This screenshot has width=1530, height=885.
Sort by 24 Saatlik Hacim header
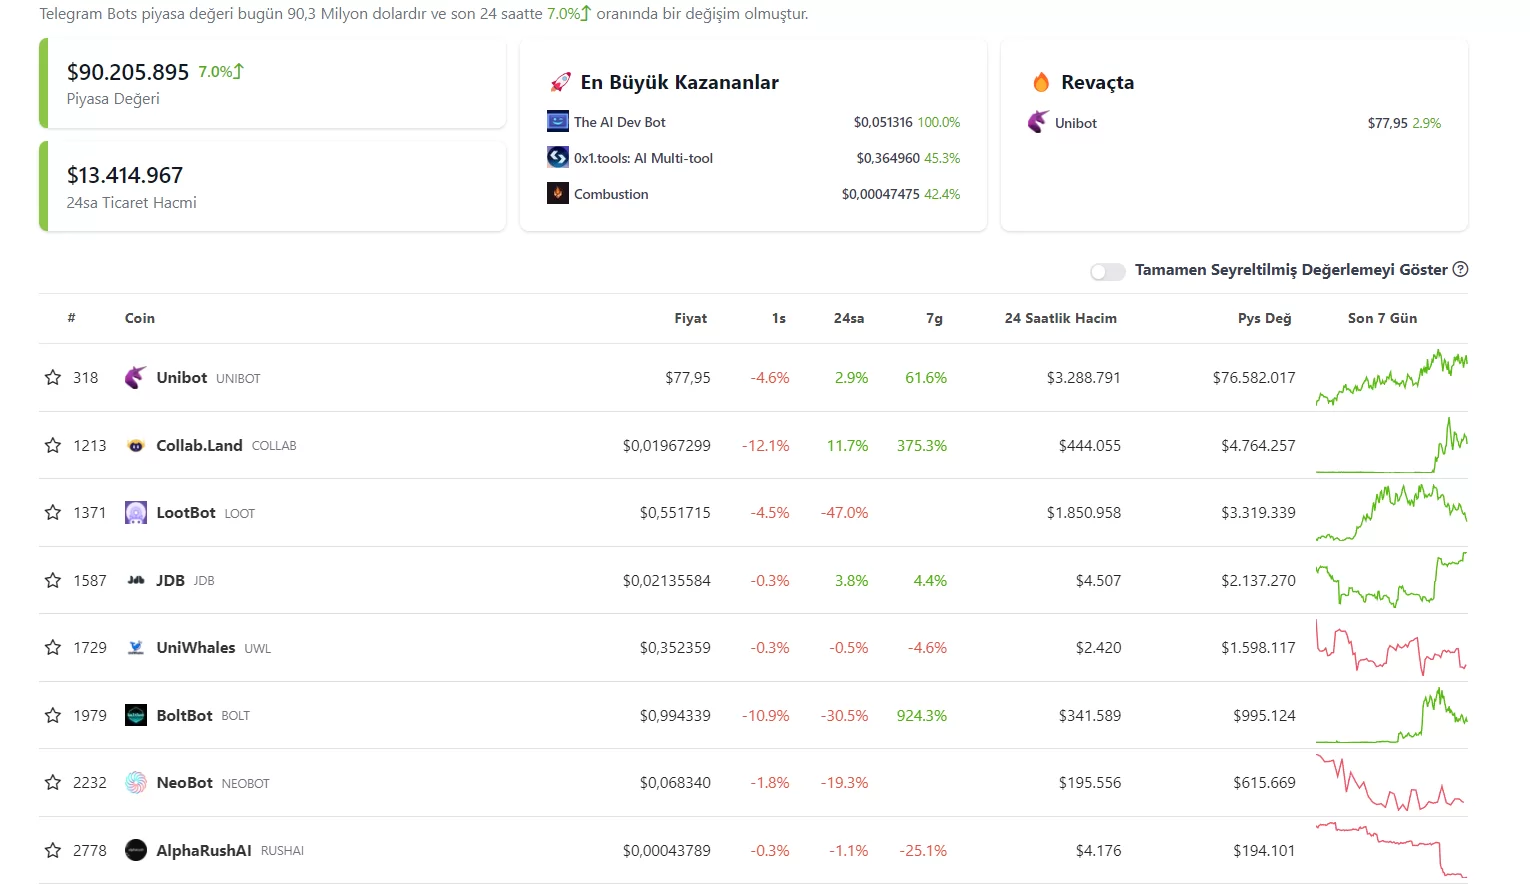click(1060, 318)
